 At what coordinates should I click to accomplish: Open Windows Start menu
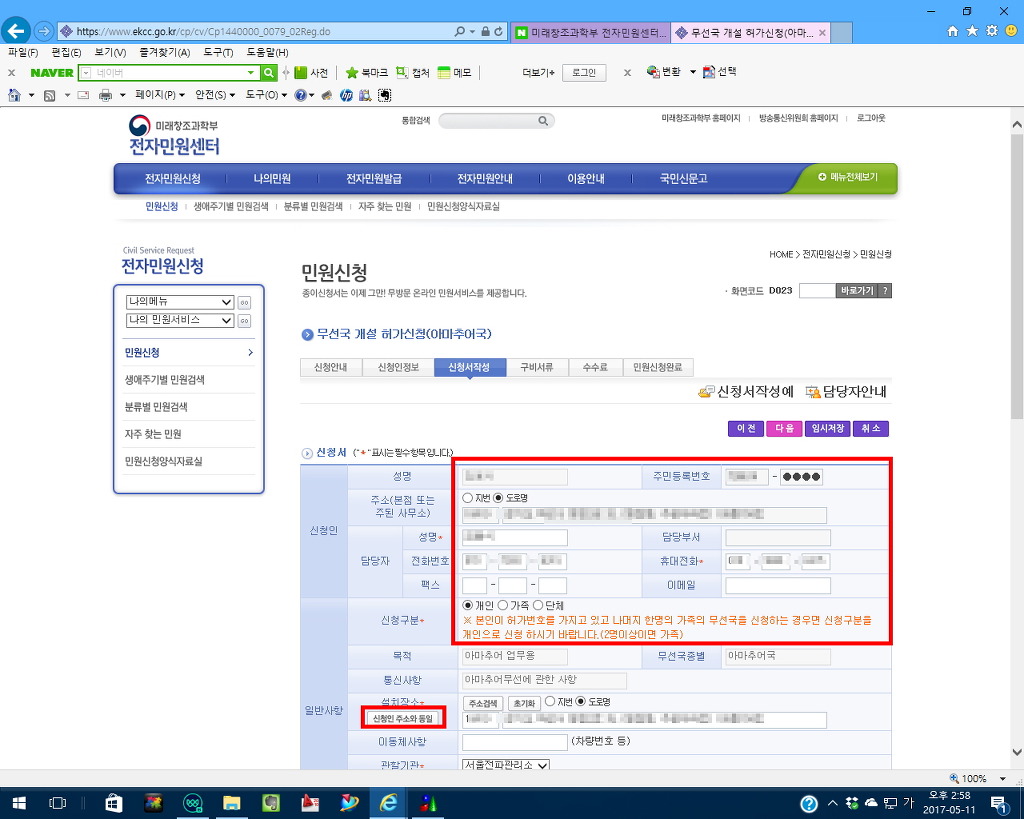[x=19, y=803]
